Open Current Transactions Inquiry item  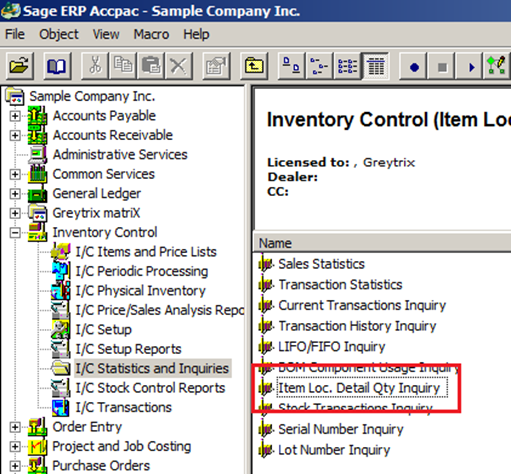[362, 305]
